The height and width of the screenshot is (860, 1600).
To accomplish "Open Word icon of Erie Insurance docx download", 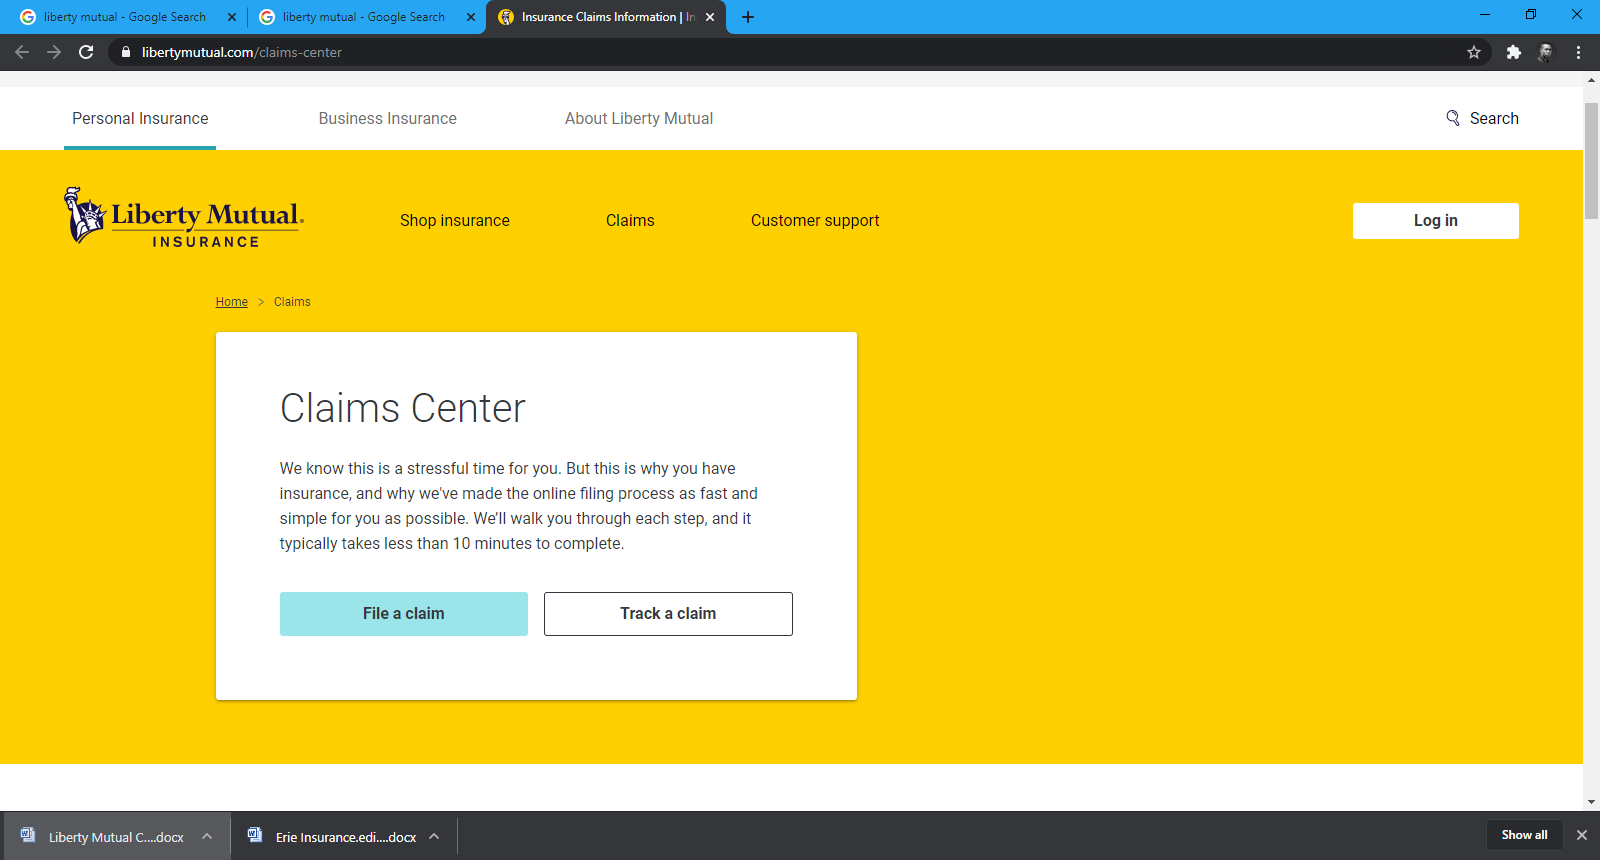I will [255, 835].
